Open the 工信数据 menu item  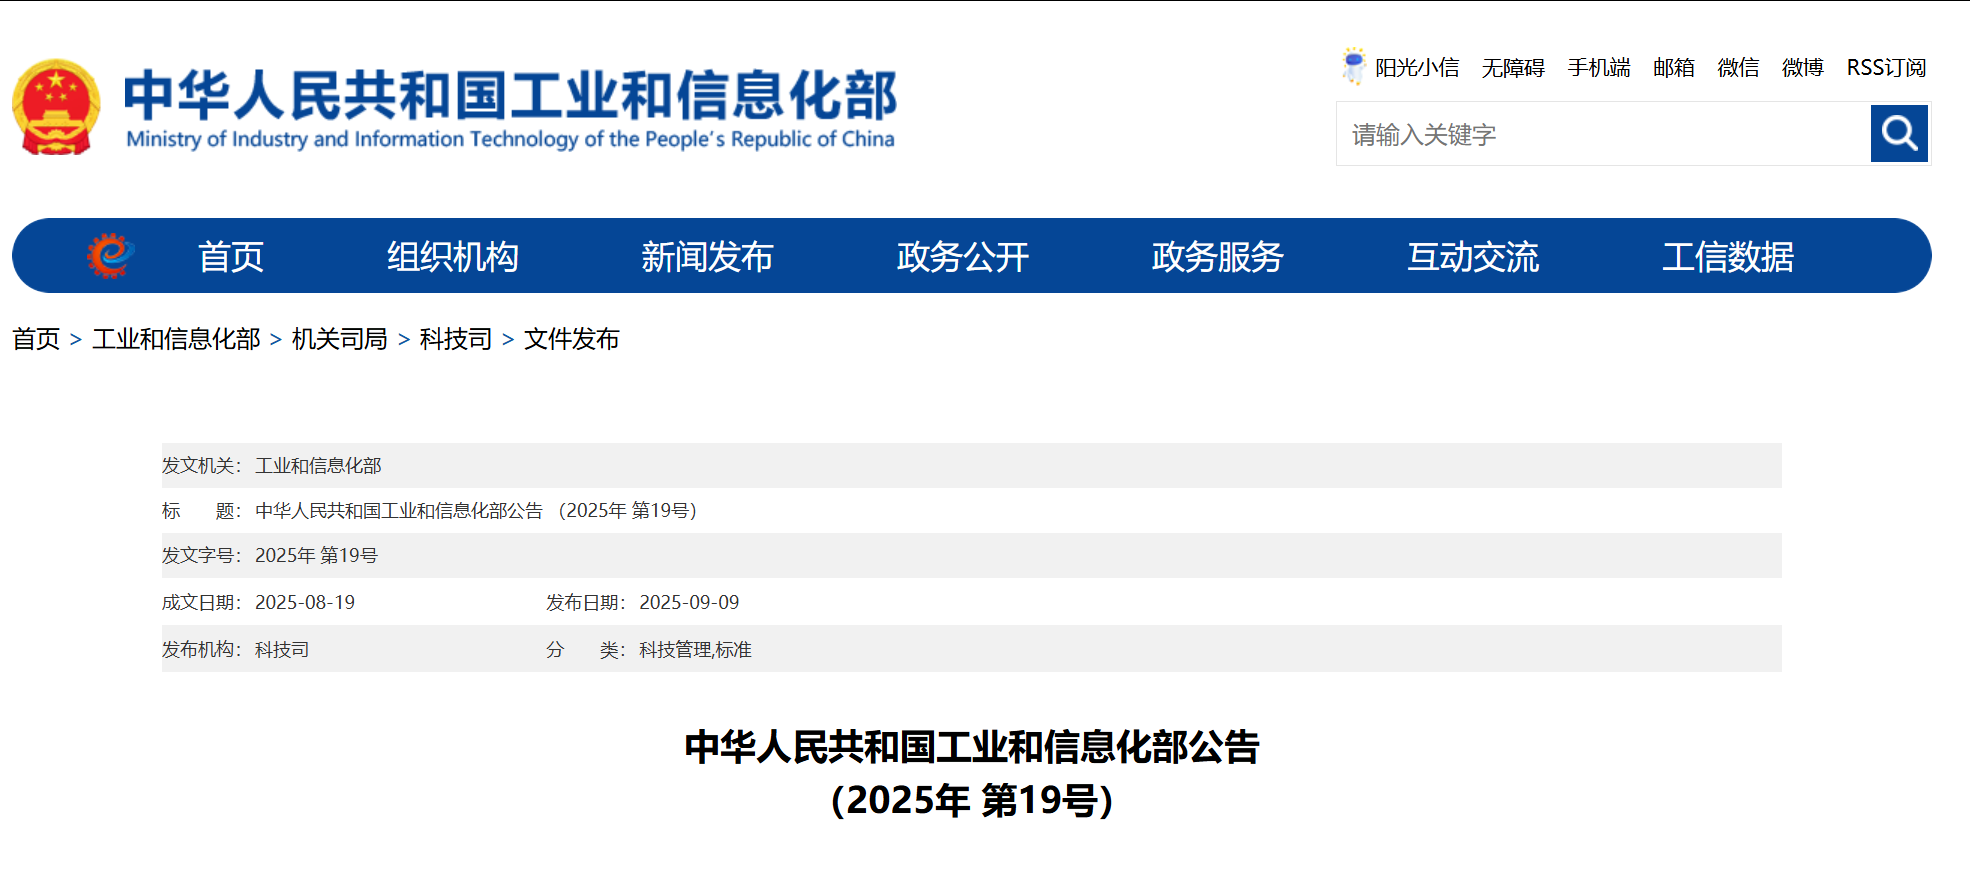(1727, 257)
